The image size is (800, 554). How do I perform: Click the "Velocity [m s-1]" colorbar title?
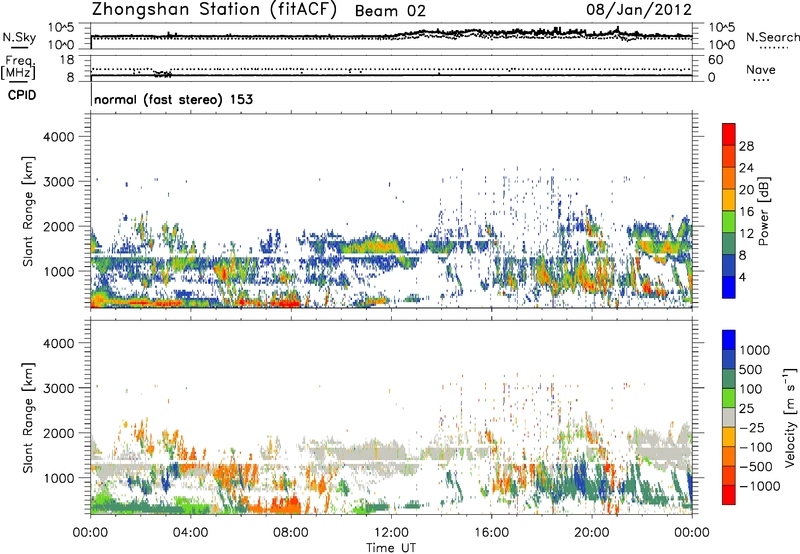[x=790, y=417]
